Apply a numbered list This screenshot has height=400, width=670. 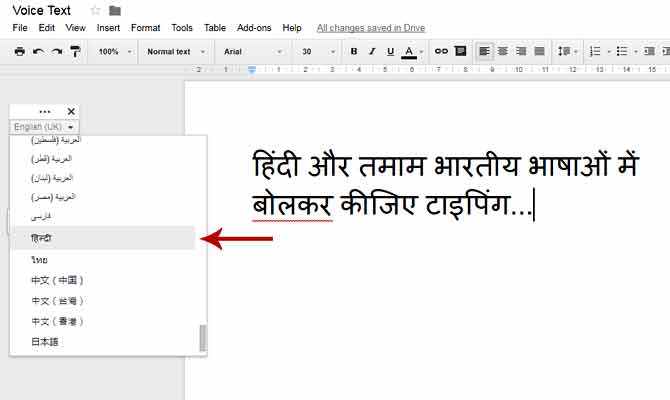(x=595, y=51)
